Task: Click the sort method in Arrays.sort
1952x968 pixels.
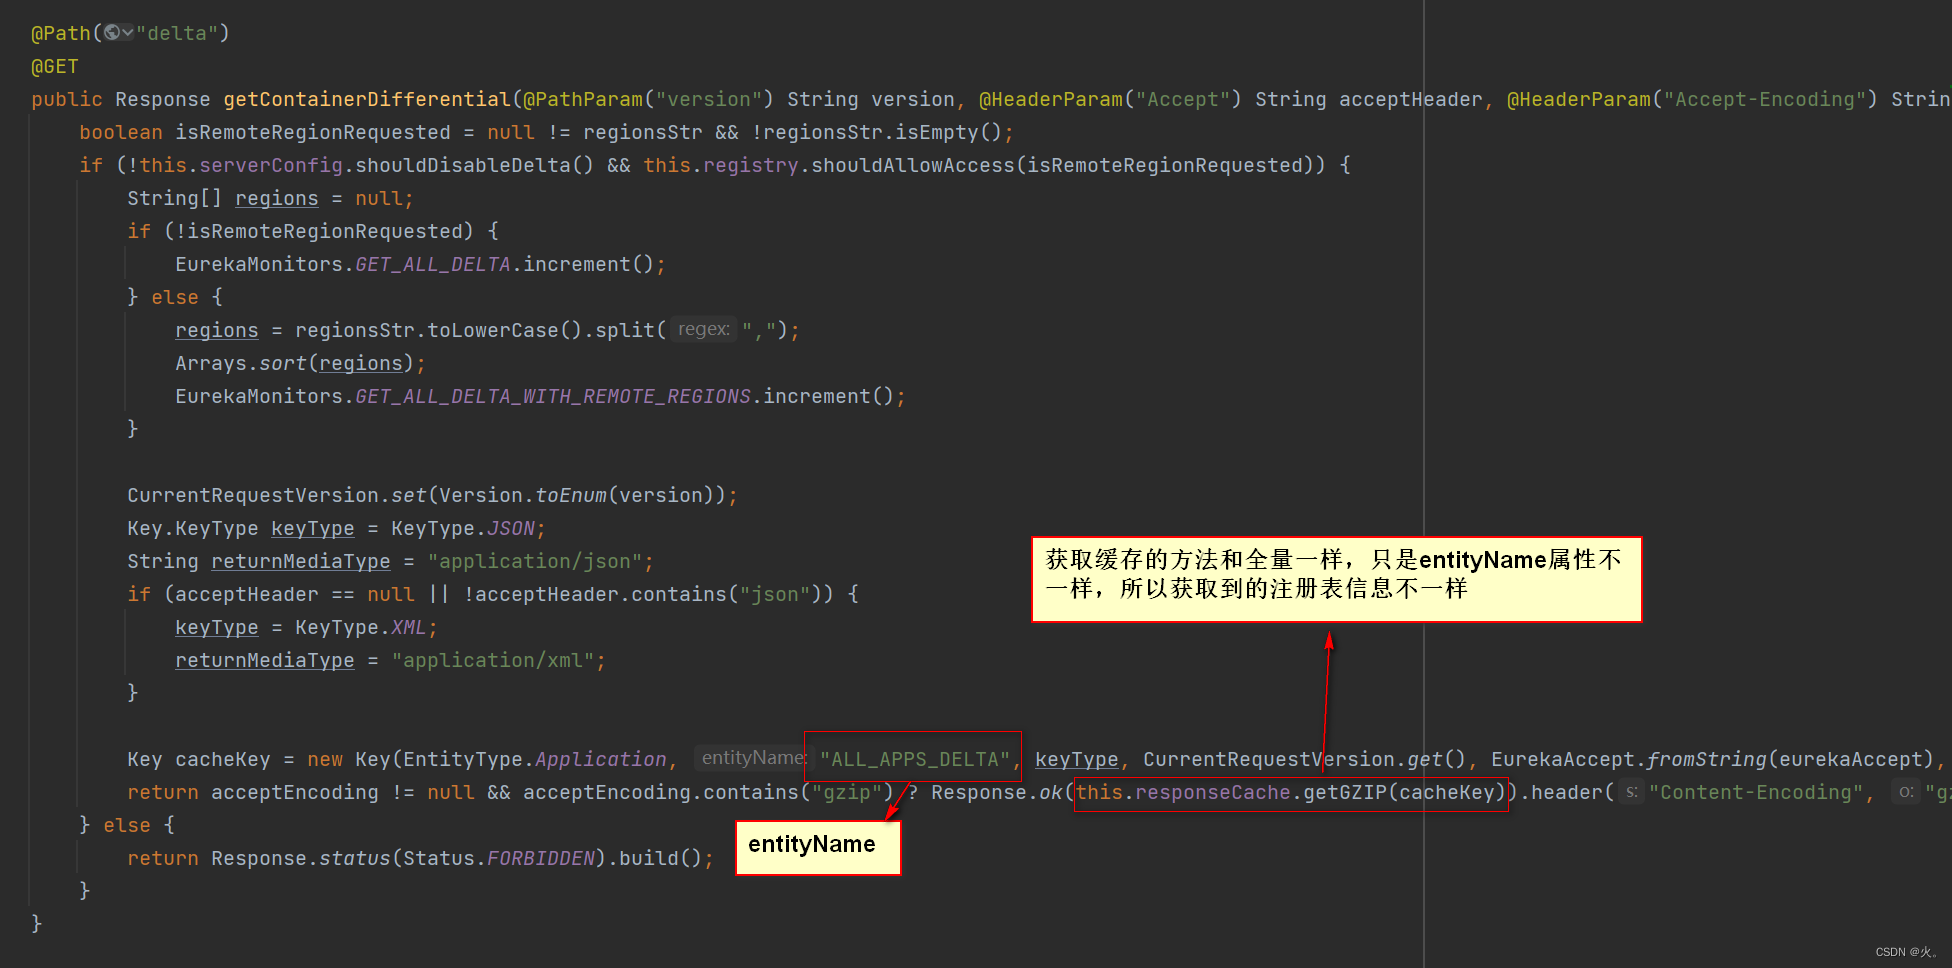Action: 283,363
